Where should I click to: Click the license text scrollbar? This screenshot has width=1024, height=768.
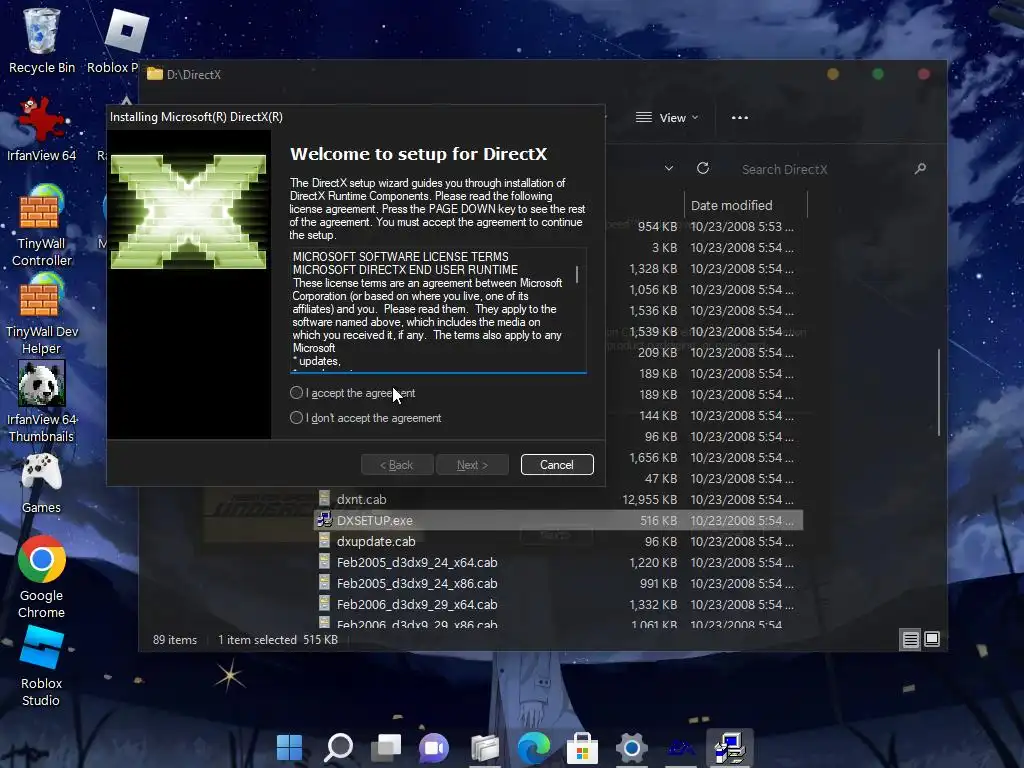(577, 274)
